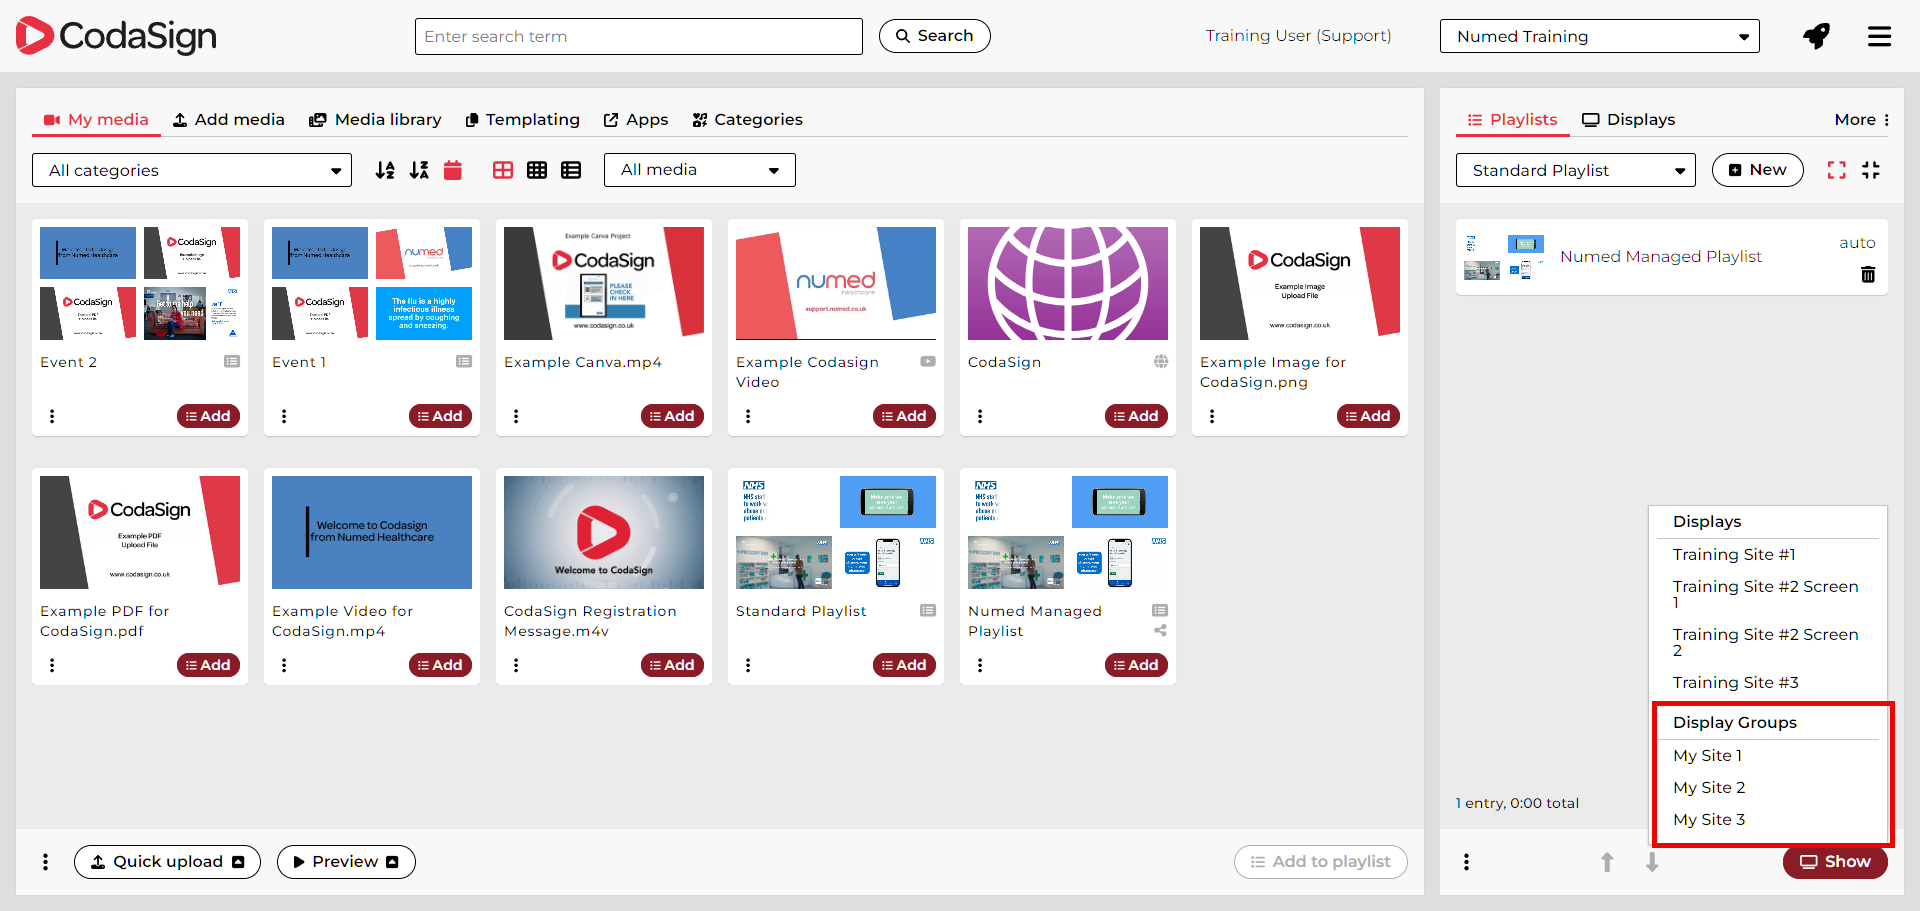This screenshot has width=1920, height=911.
Task: Switch to small grid view
Action: [537, 170]
